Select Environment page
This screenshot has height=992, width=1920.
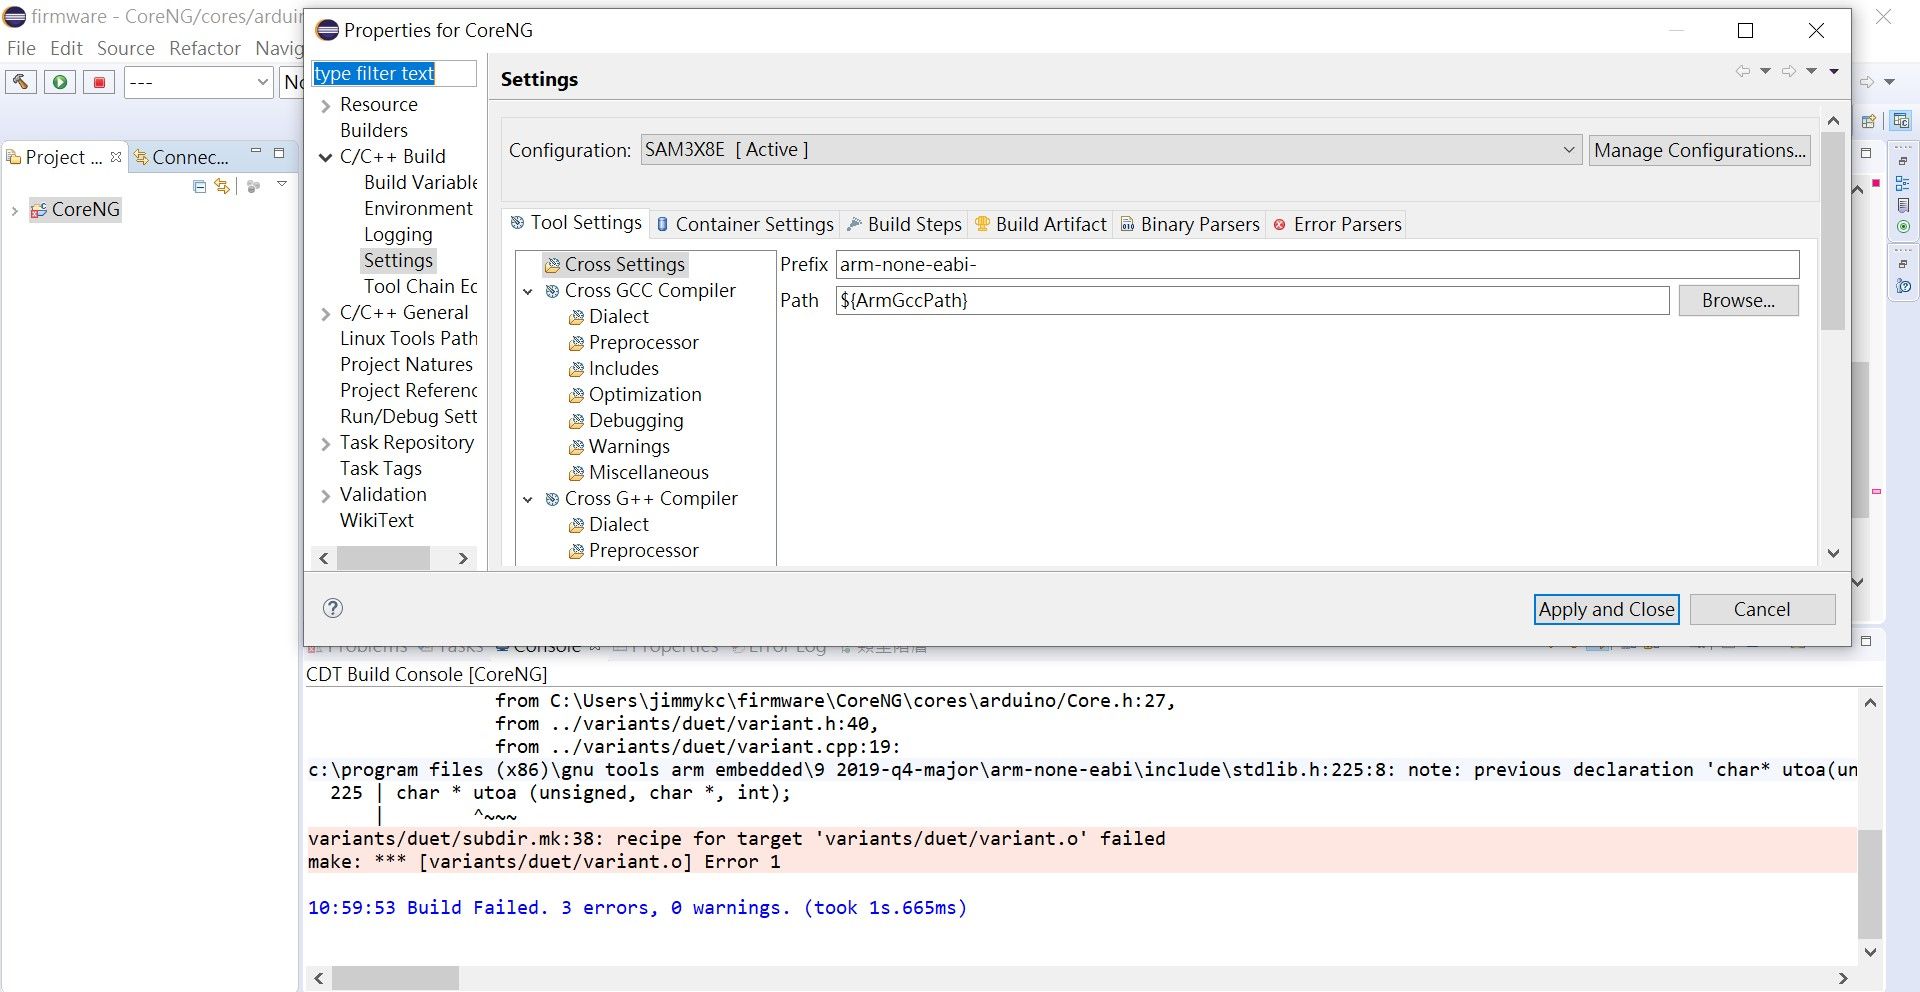coord(418,208)
